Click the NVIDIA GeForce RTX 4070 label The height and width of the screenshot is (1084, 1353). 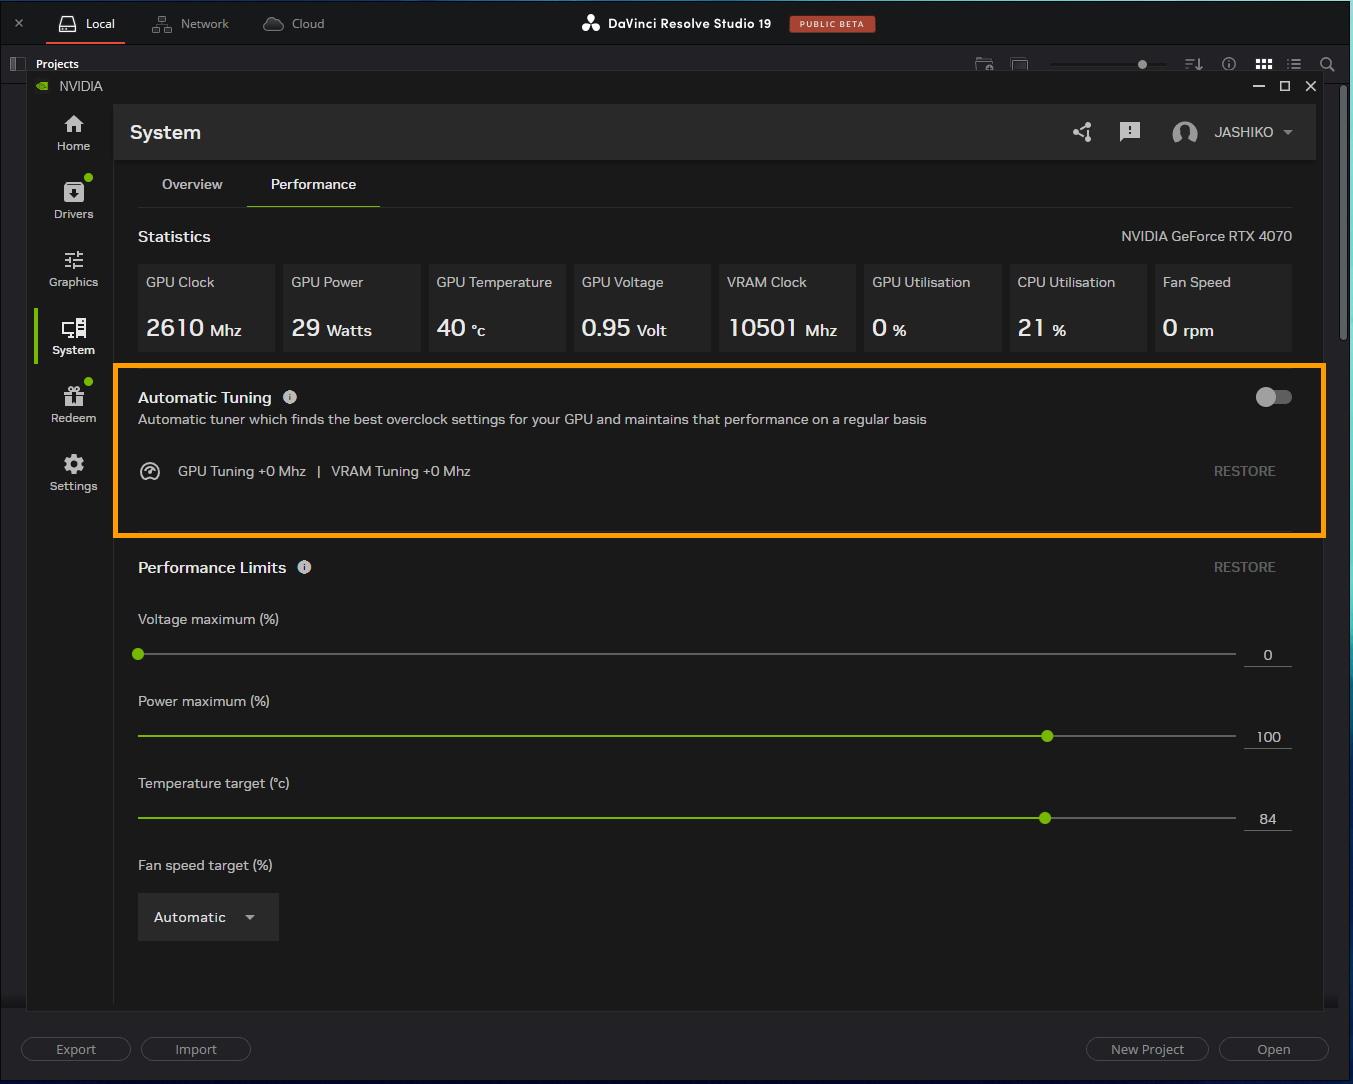click(x=1206, y=236)
